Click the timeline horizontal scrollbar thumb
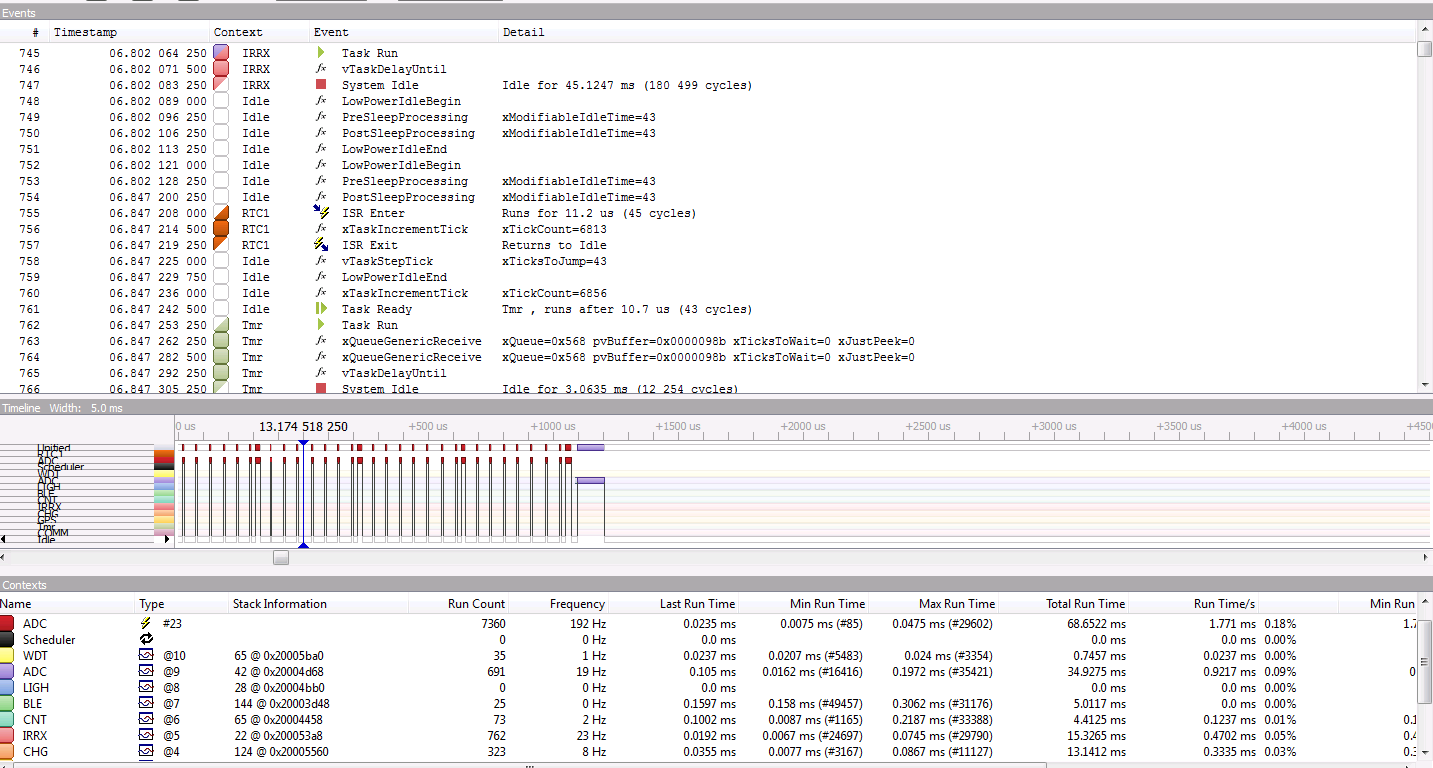The height and width of the screenshot is (768, 1433). click(281, 557)
